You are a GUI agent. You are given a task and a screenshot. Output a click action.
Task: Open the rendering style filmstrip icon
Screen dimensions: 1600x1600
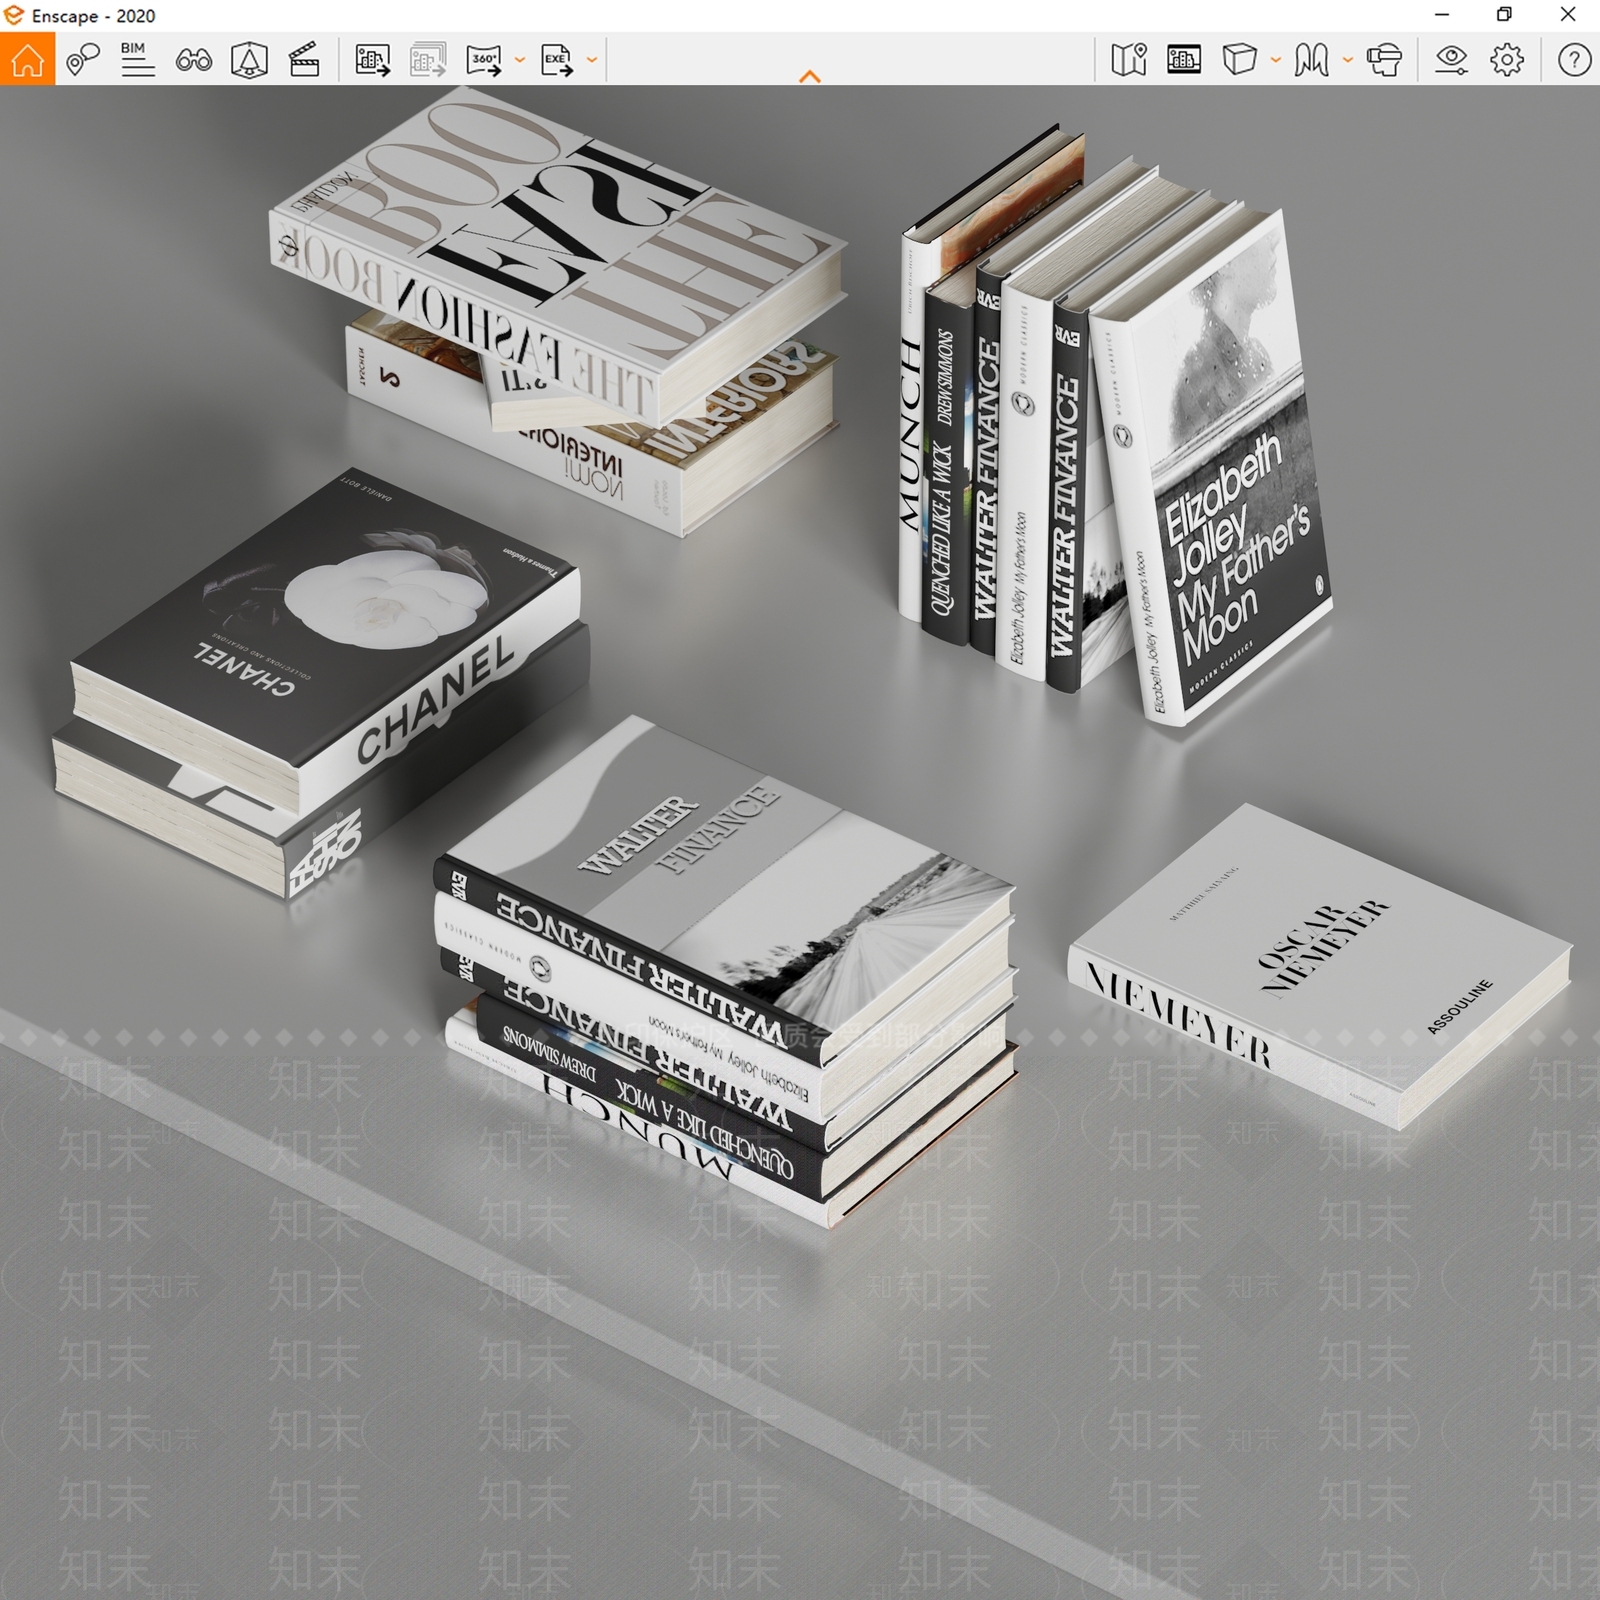1184,60
